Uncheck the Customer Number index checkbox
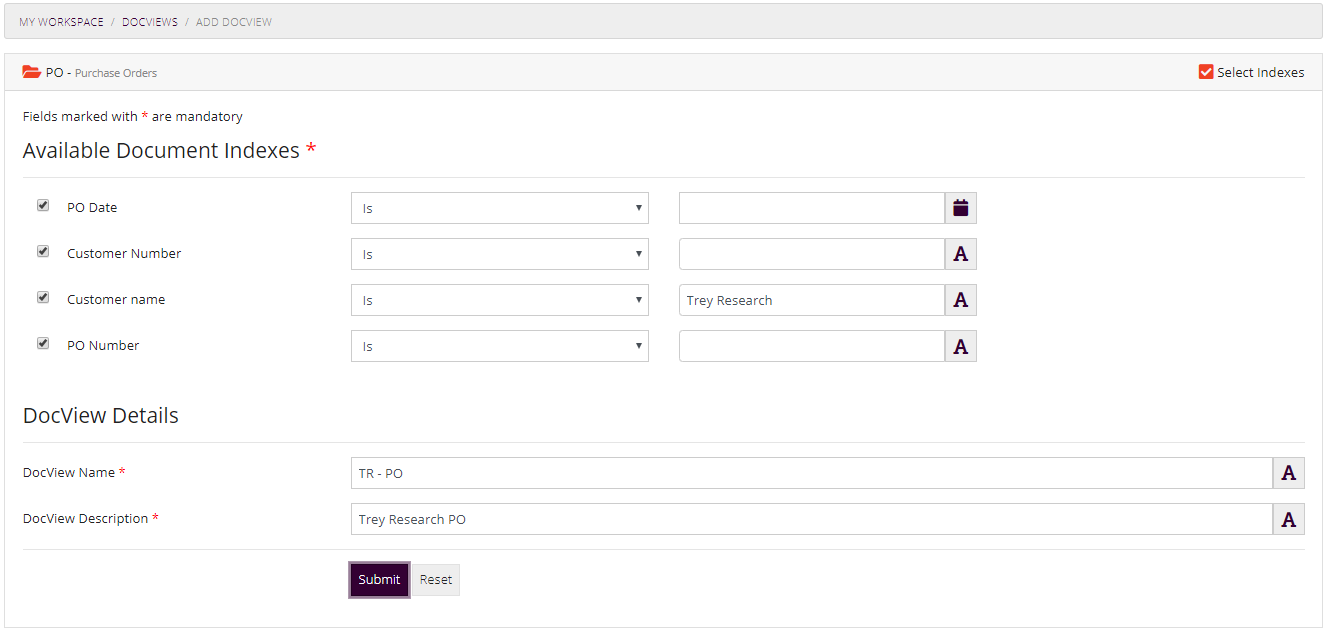1325x638 pixels. pyautogui.click(x=42, y=251)
